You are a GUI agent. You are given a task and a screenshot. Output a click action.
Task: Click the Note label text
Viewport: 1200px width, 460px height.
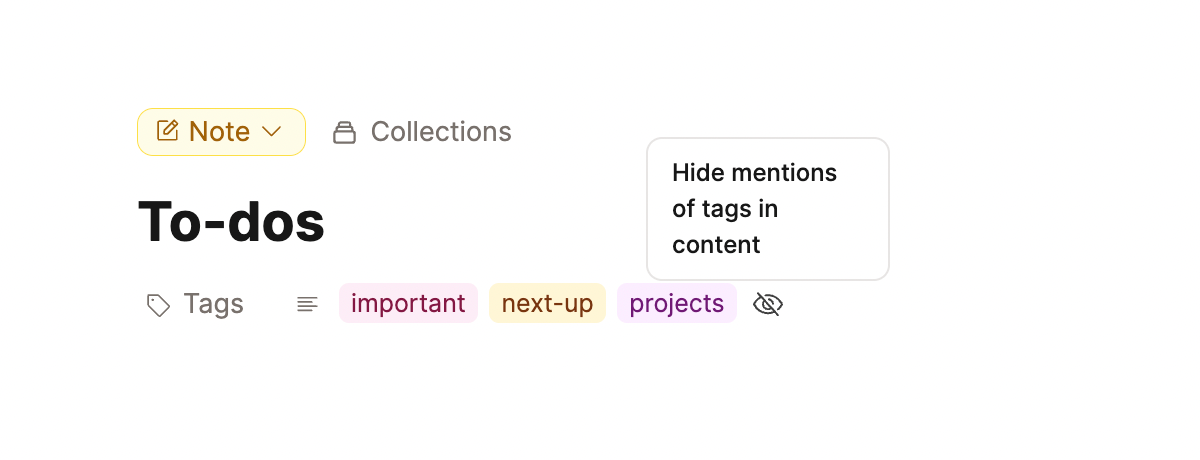[219, 132]
